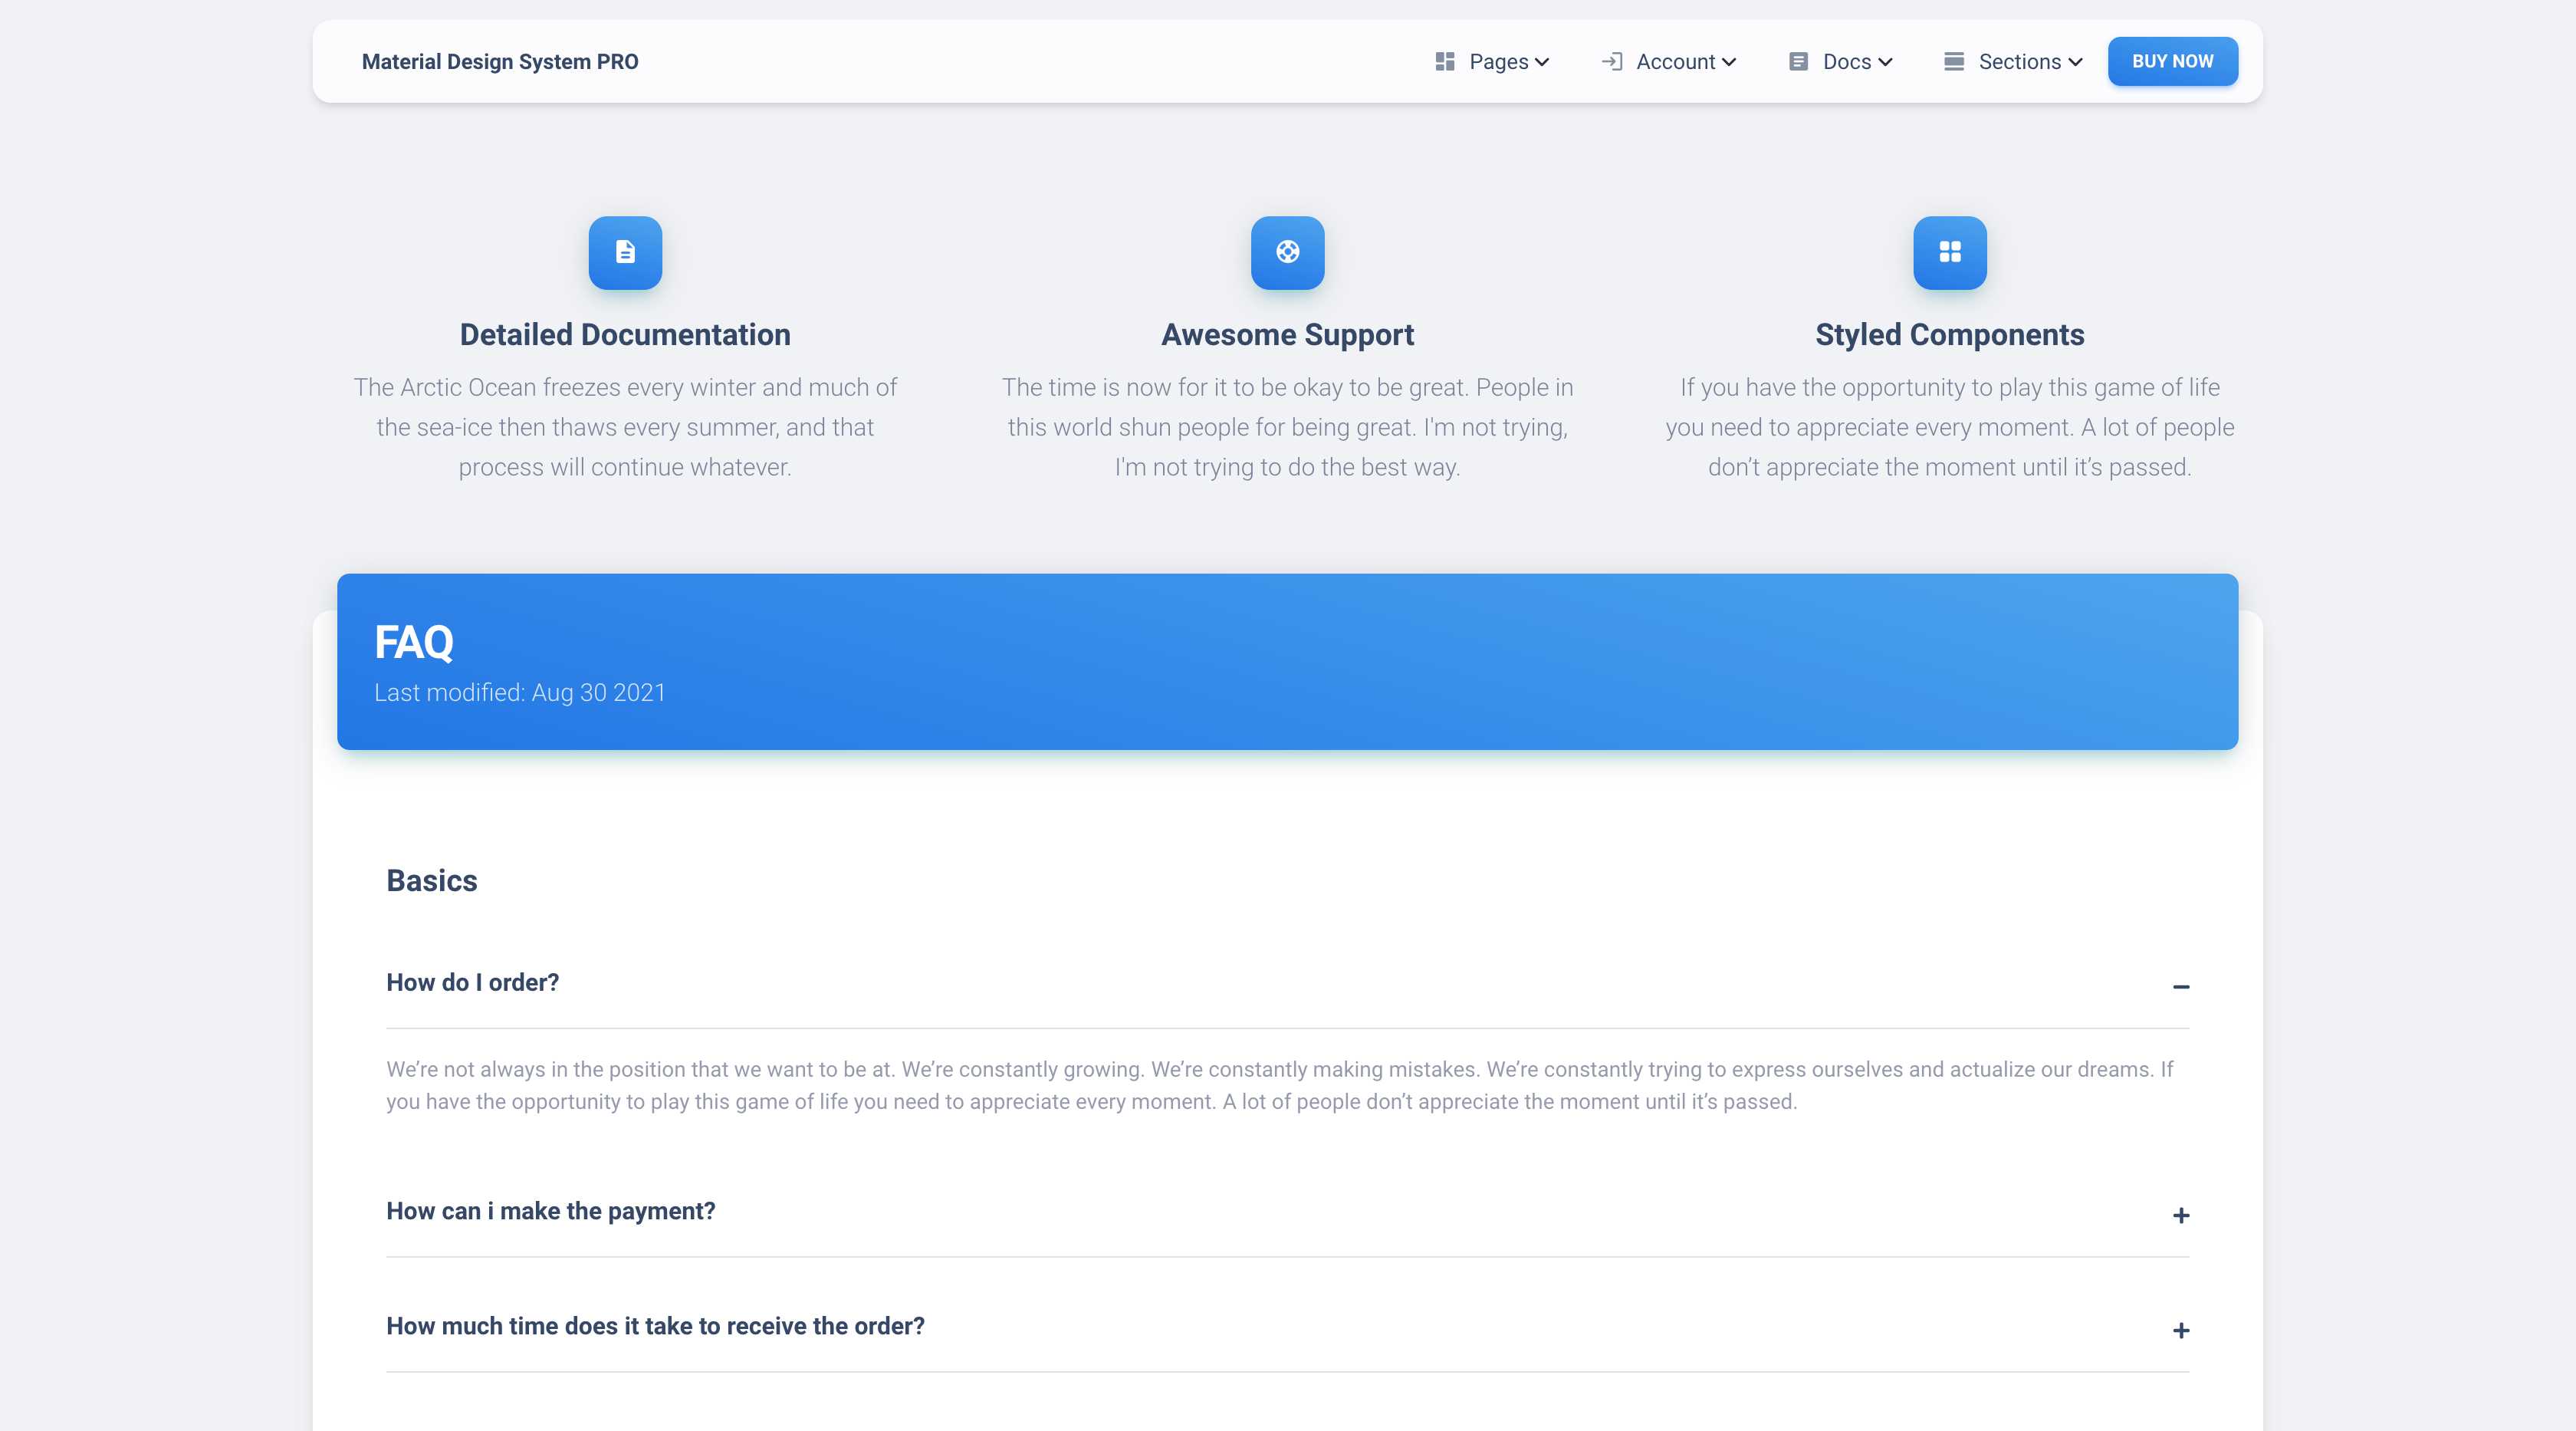Click the Awesome Support lifebuoy icon
Image resolution: width=2576 pixels, height=1431 pixels.
pyautogui.click(x=1287, y=252)
